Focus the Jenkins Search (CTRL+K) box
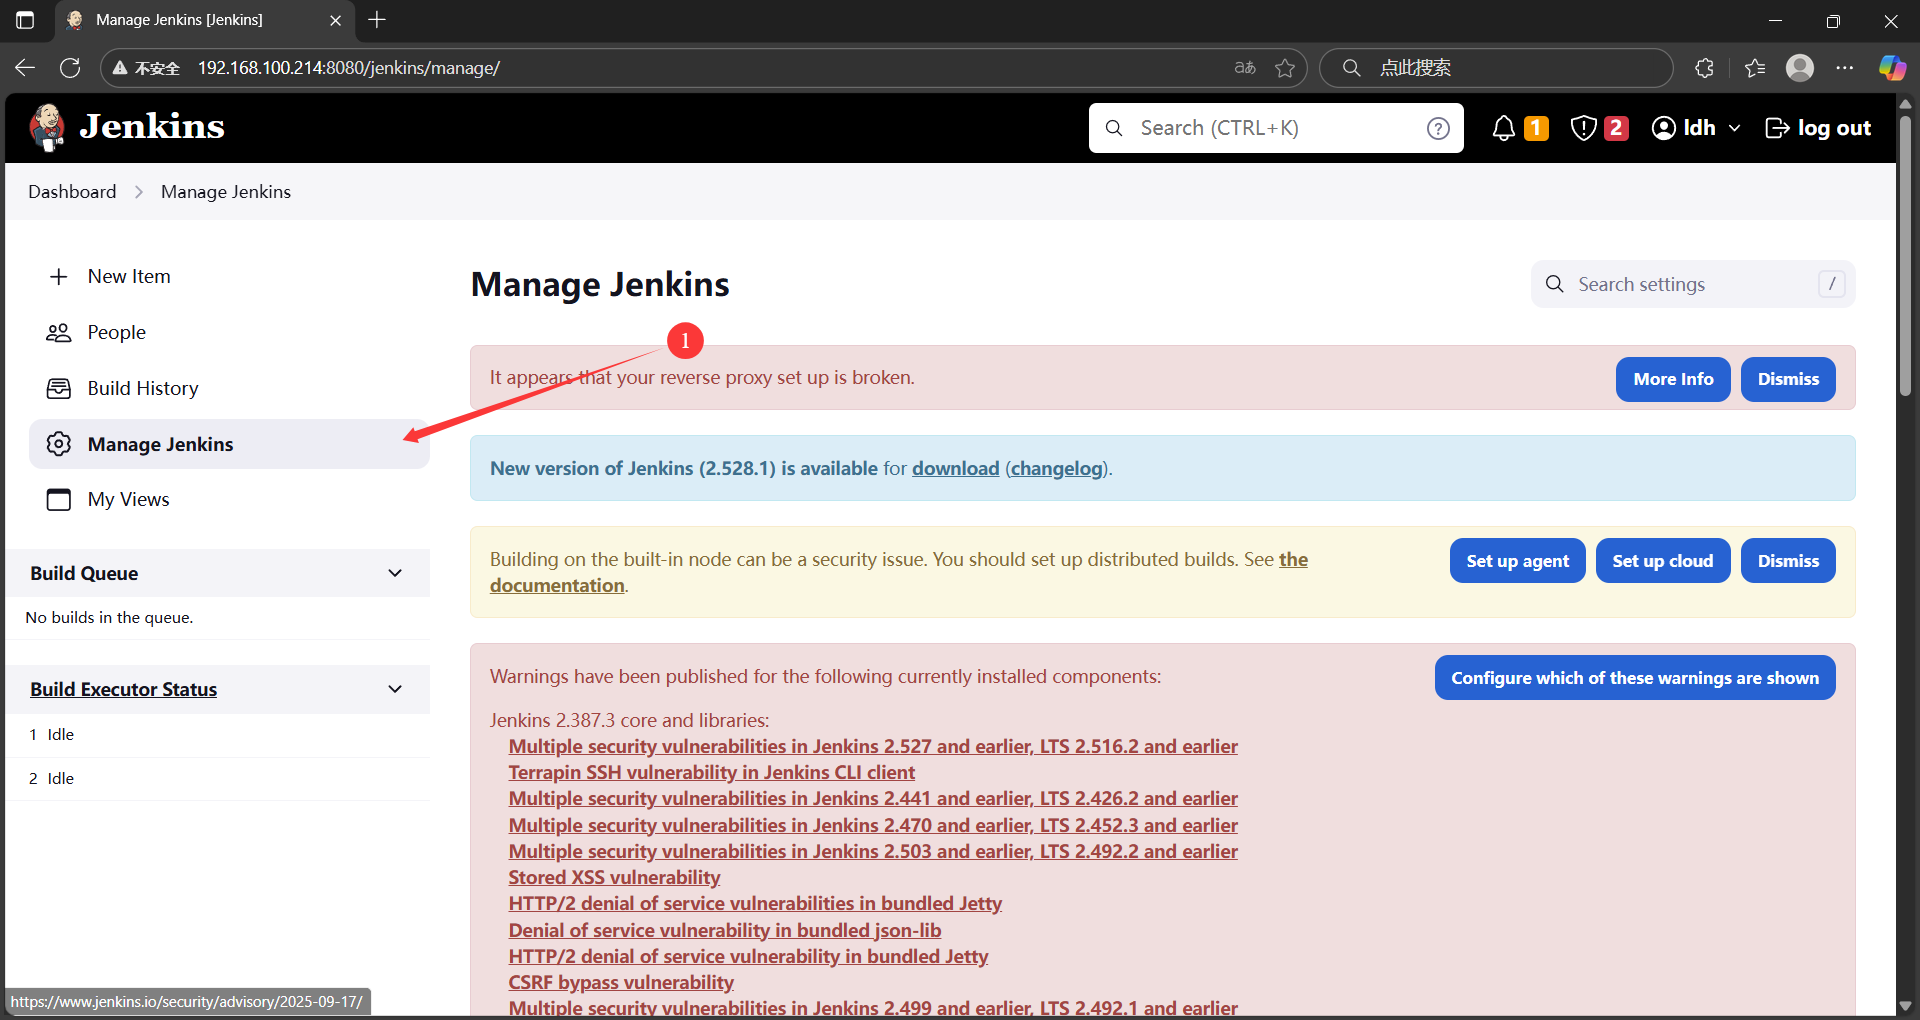Viewport: 1920px width, 1020px height. (1275, 128)
